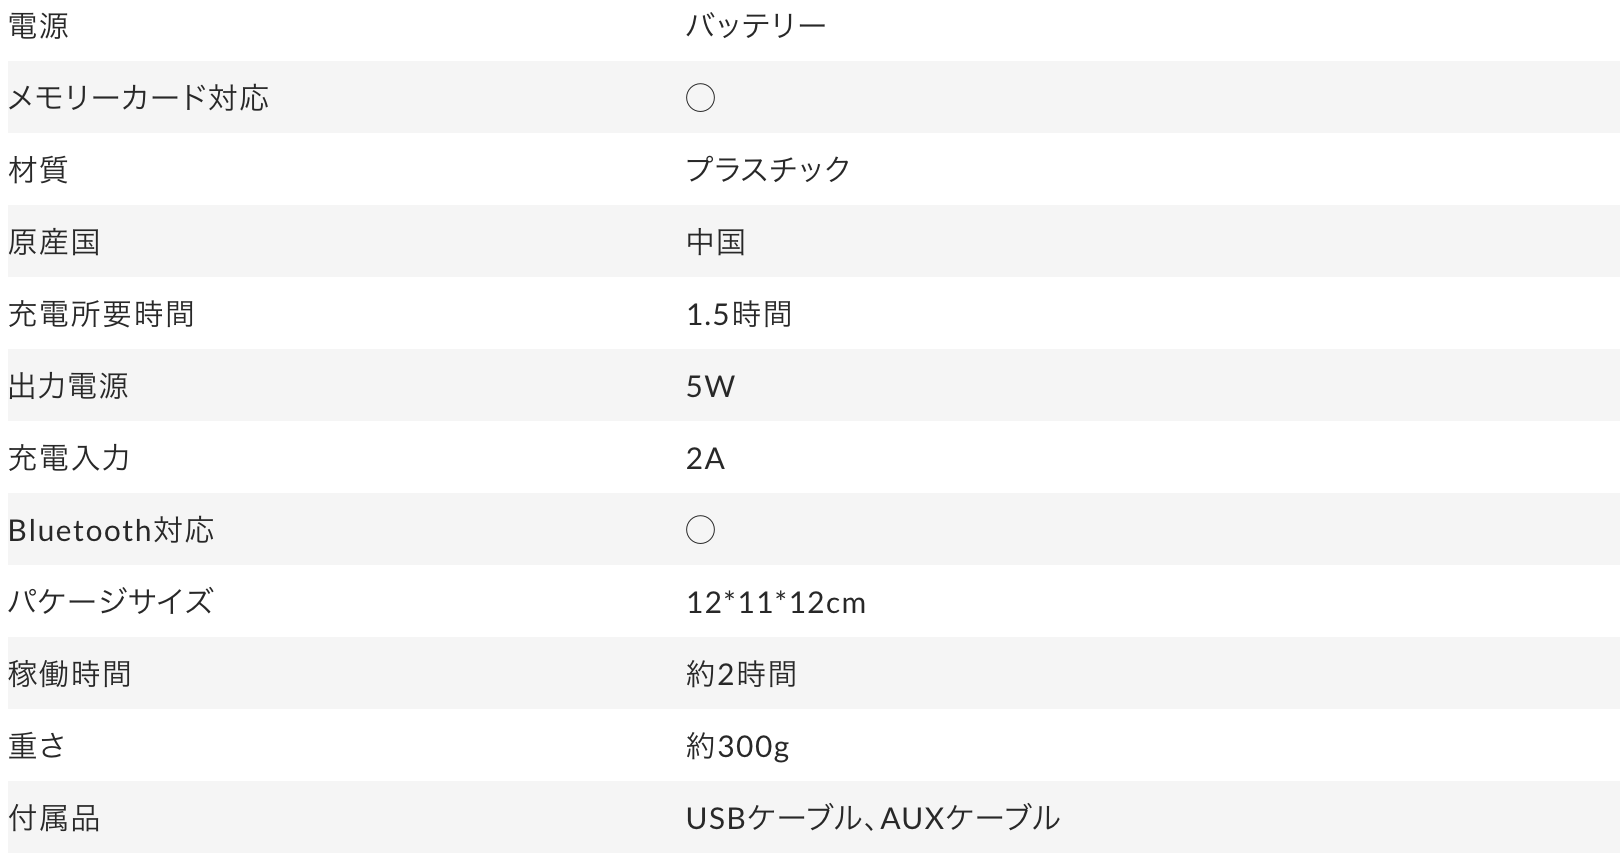Click the 電源 row label
1624x860 pixels.
click(38, 26)
